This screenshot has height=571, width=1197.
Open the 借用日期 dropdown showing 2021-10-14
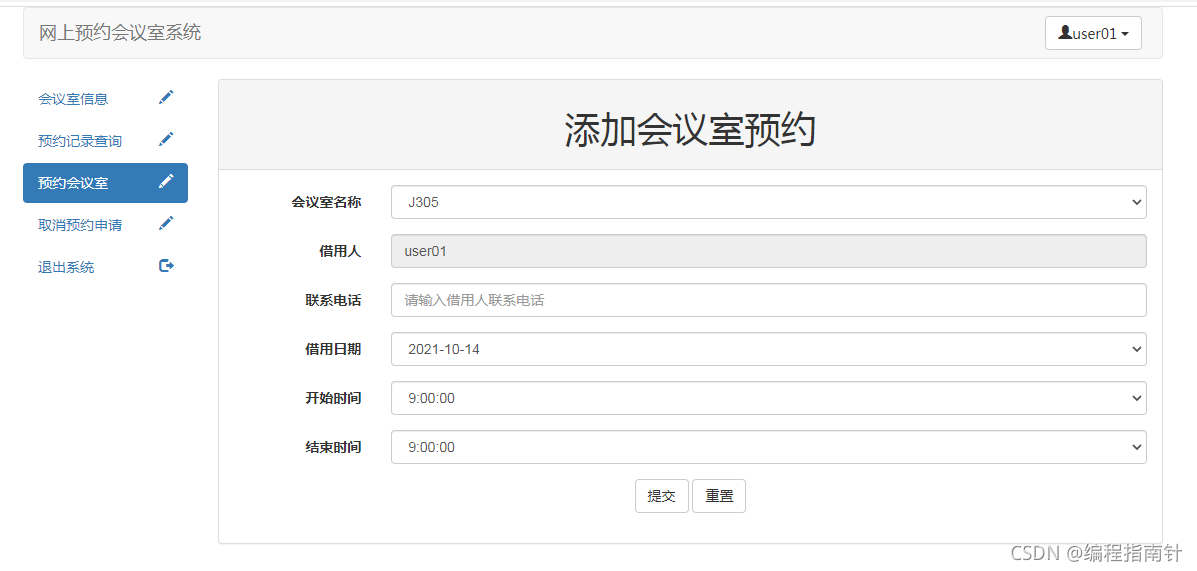coord(769,349)
